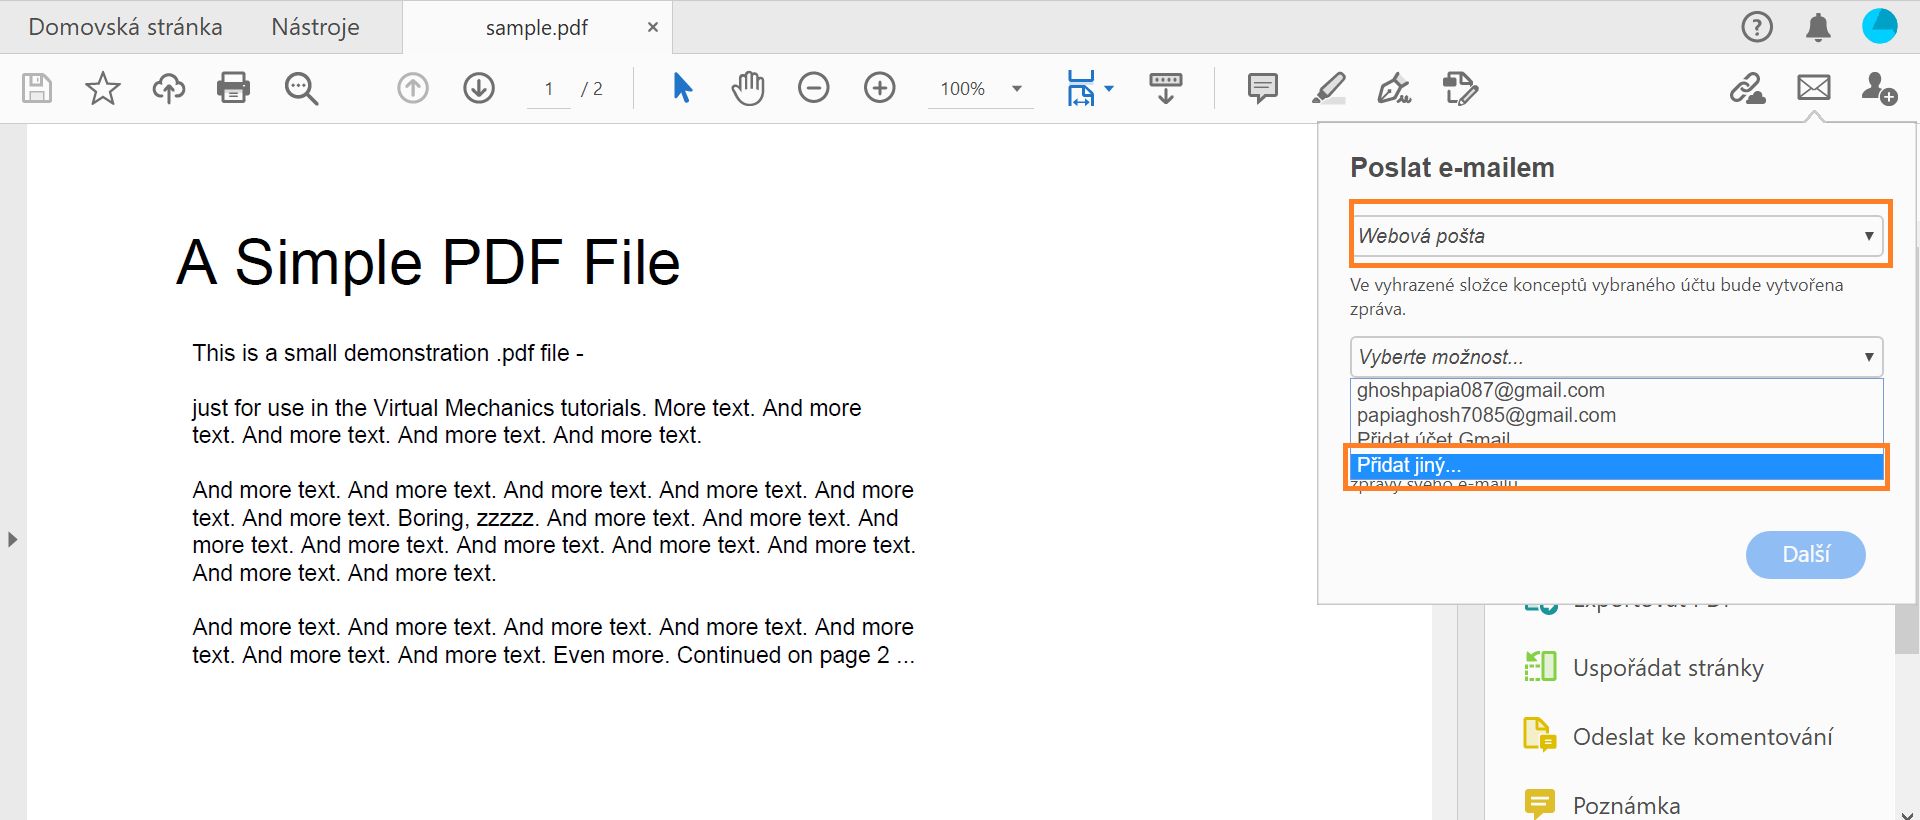Expand the Webová pošta dropdown
The height and width of the screenshot is (820, 1920).
pos(1616,236)
